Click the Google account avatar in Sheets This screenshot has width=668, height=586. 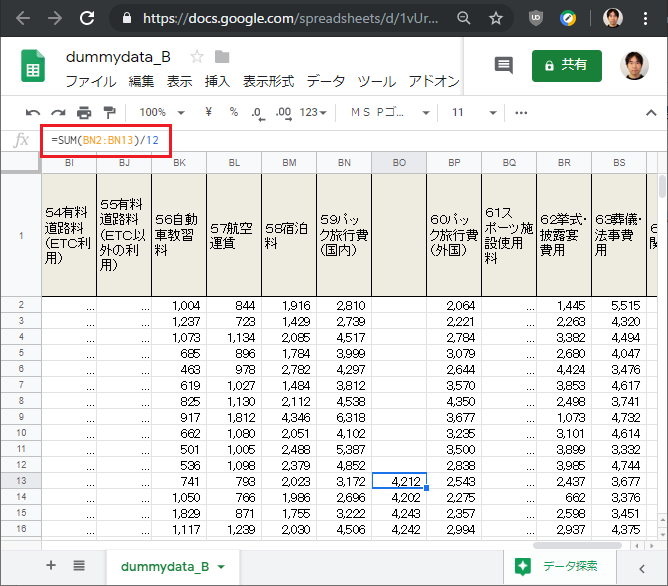(634, 66)
